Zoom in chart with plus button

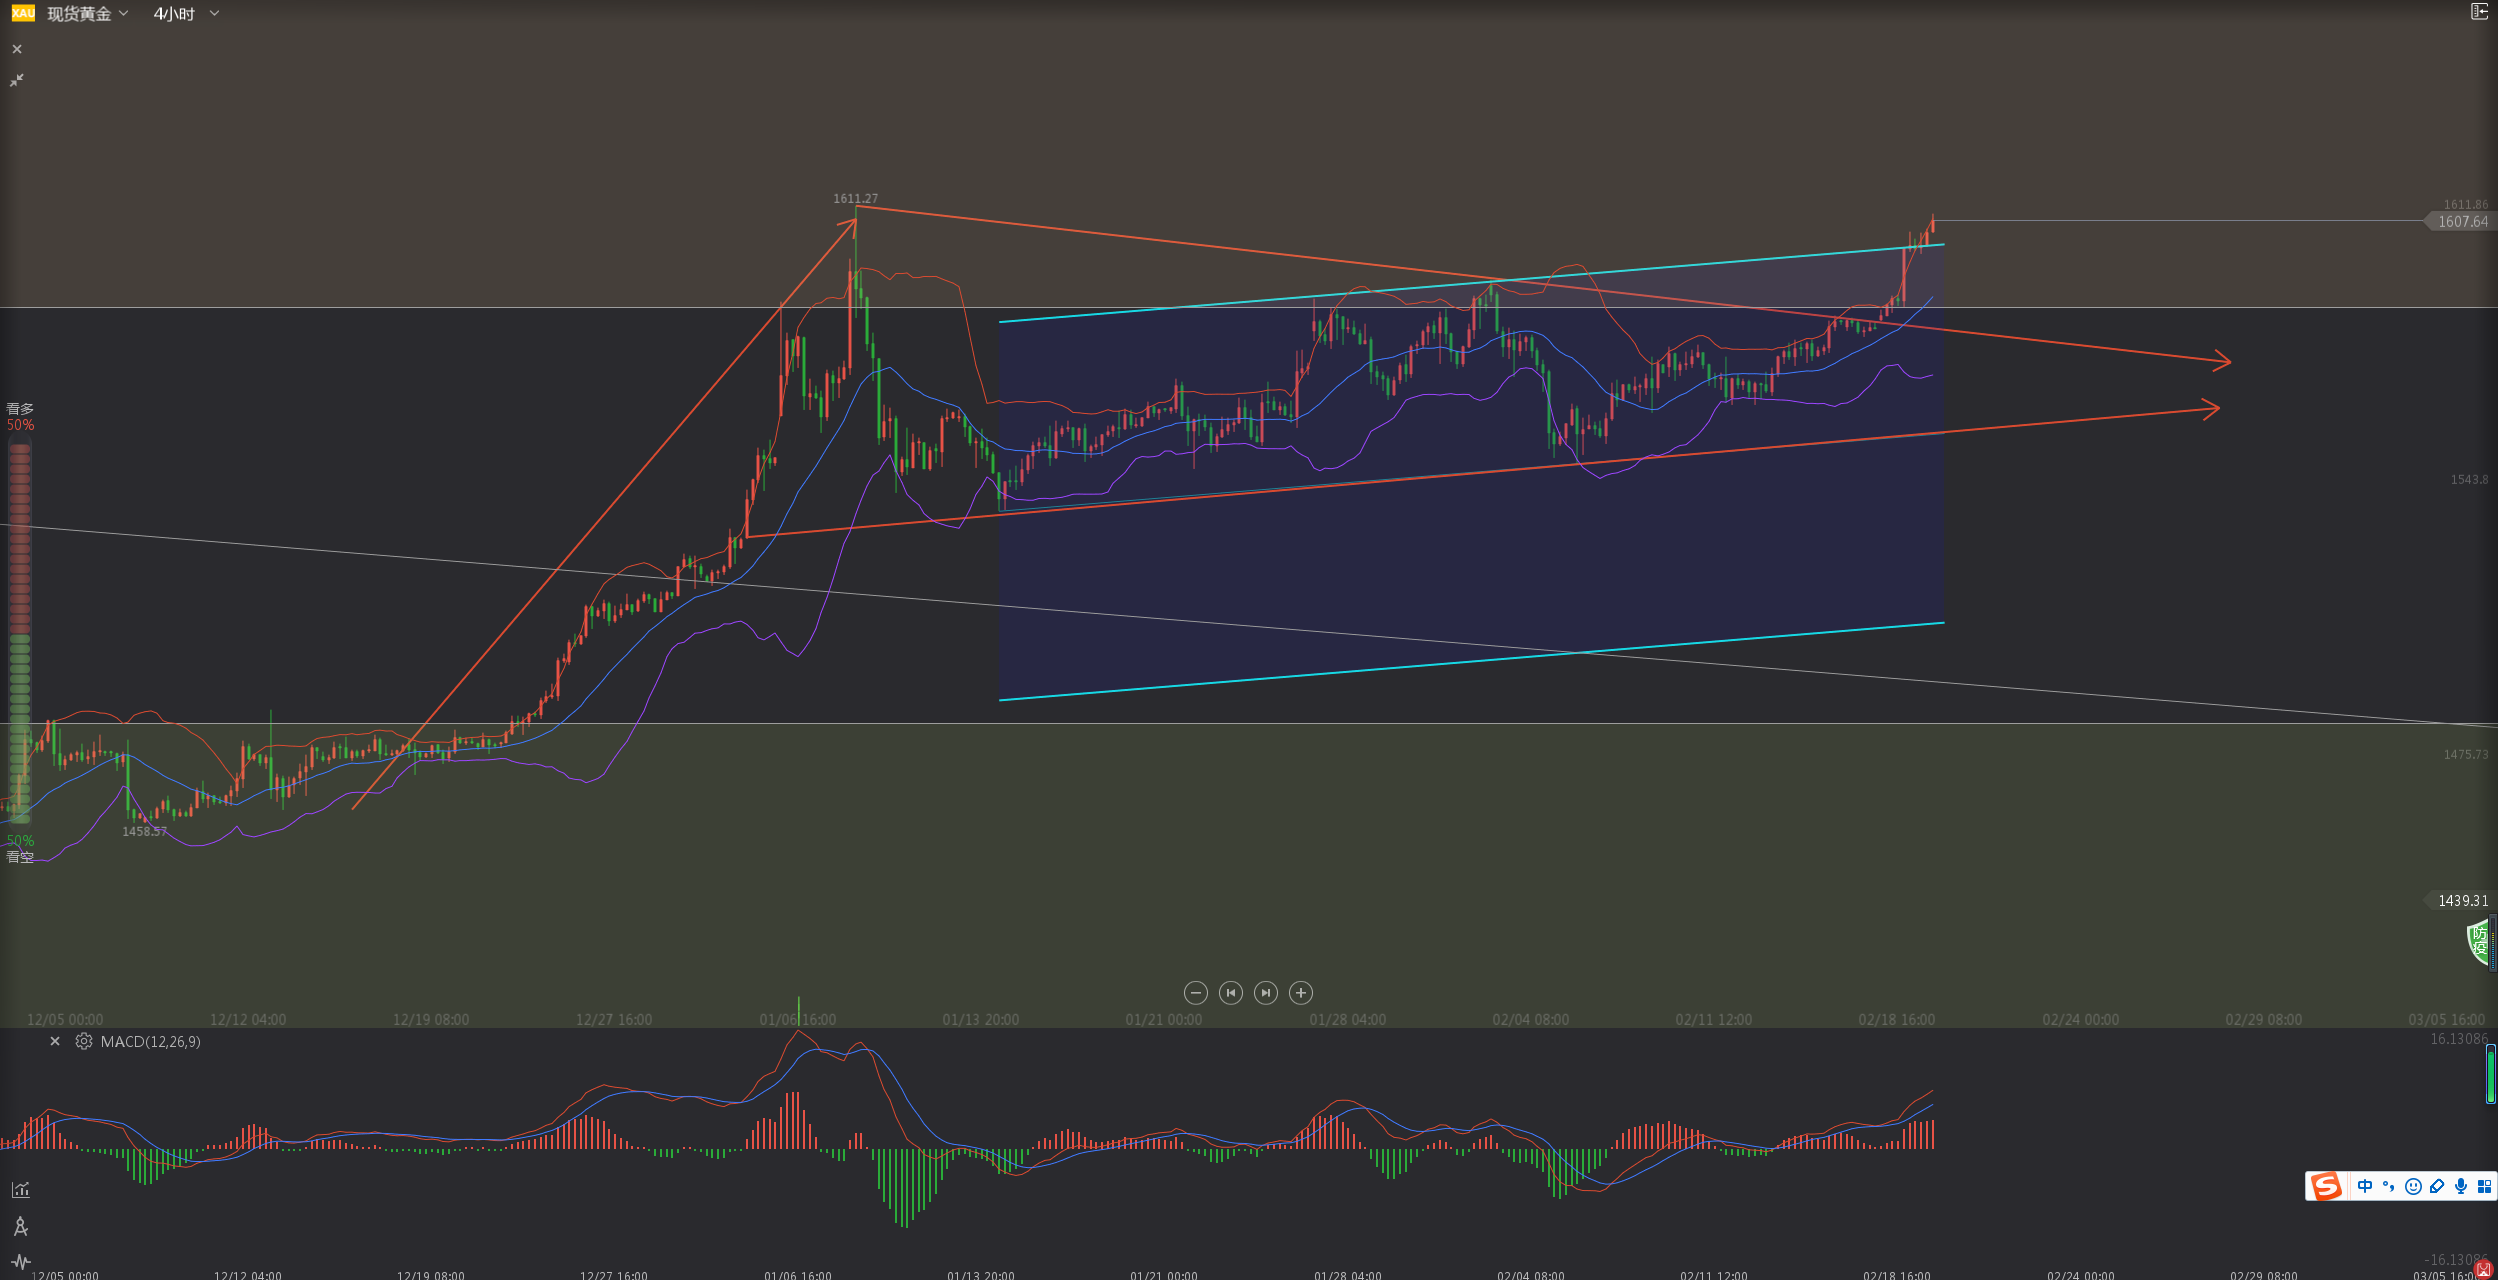point(1300,993)
